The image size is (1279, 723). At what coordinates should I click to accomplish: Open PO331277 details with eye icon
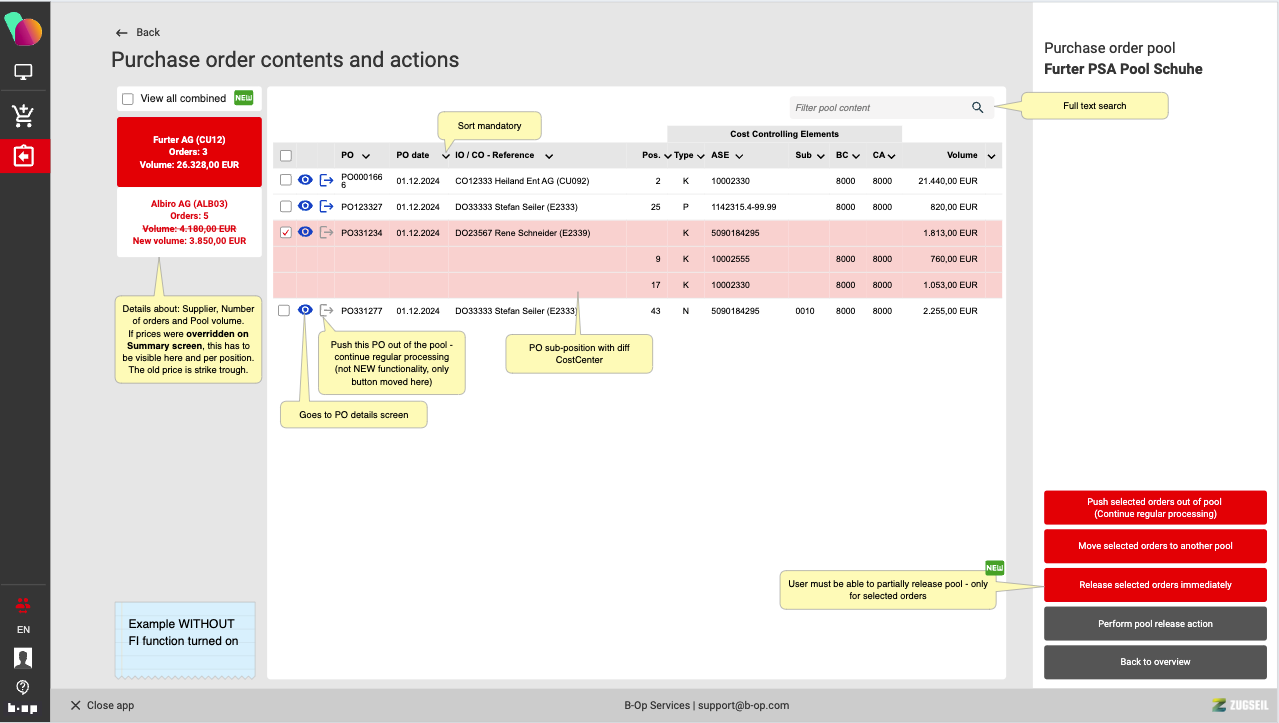305,311
